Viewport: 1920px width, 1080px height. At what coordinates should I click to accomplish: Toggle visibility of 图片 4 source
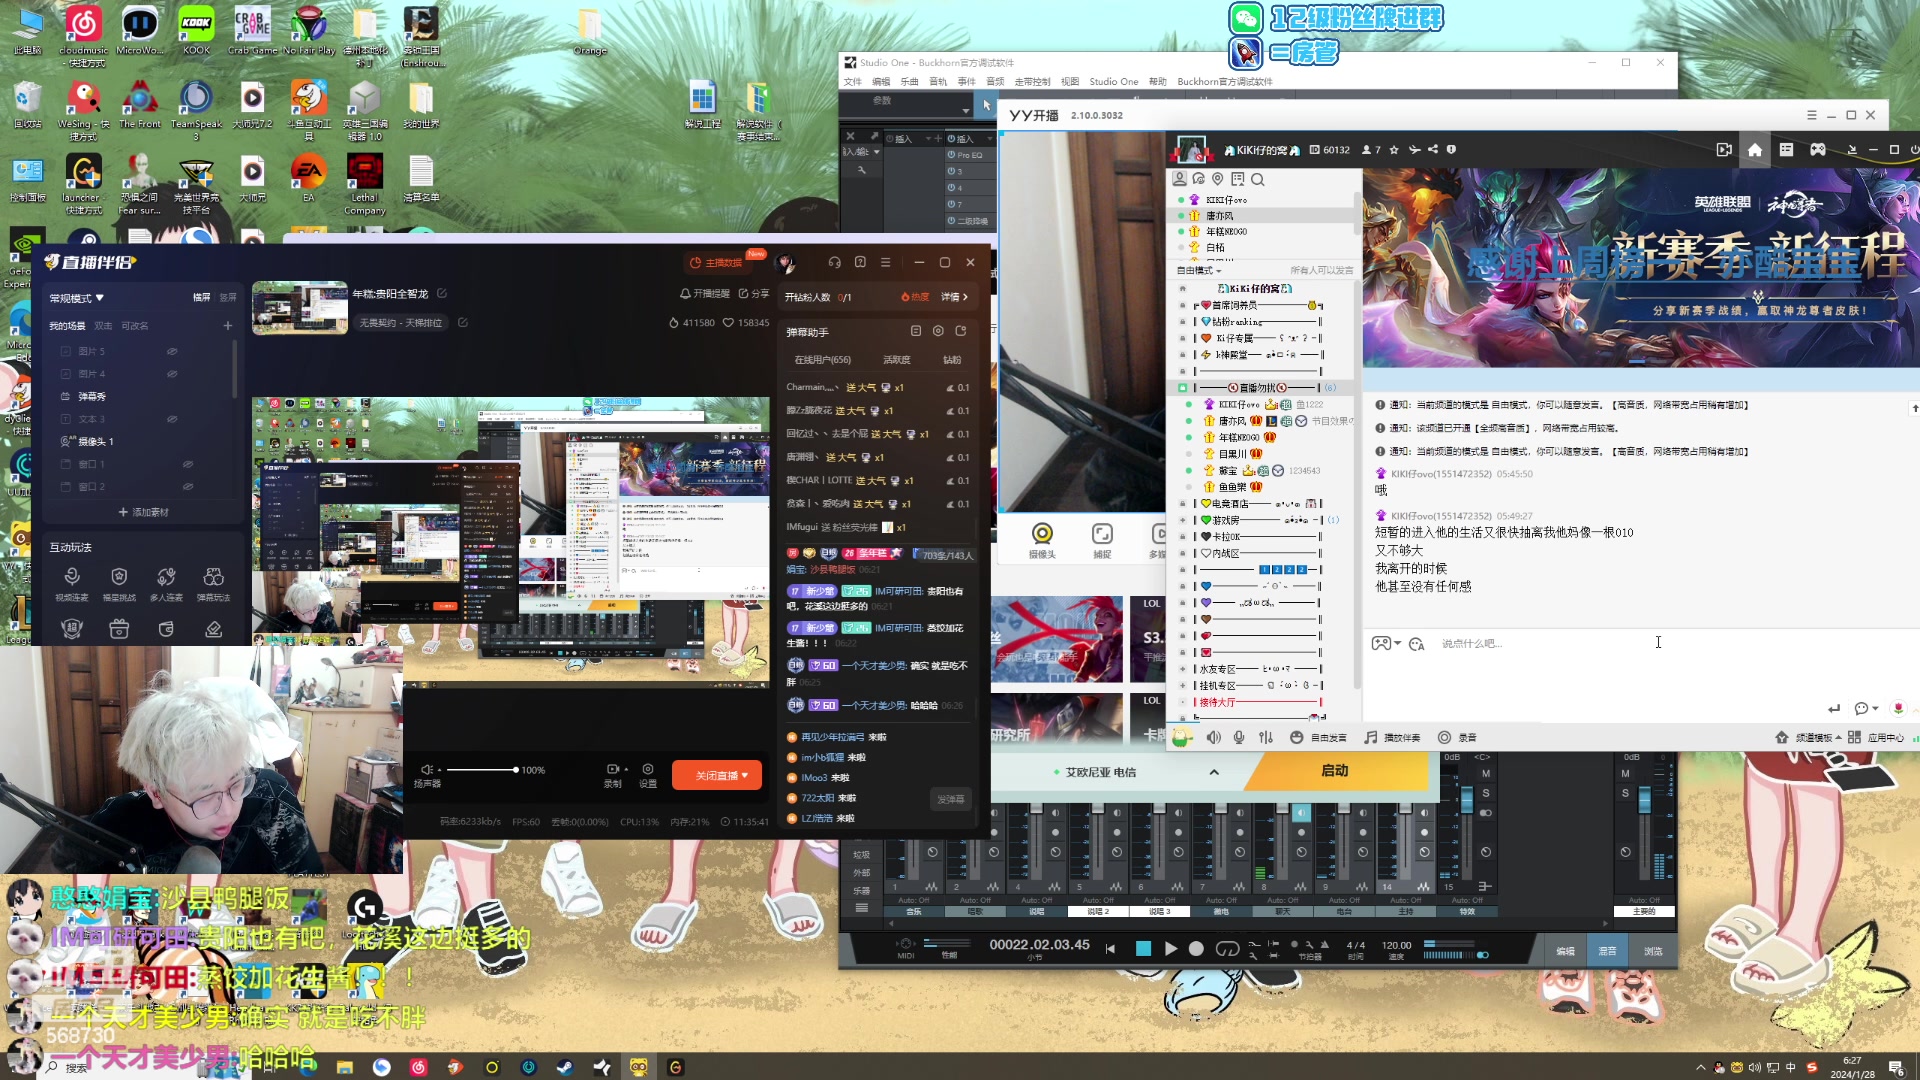pos(172,374)
